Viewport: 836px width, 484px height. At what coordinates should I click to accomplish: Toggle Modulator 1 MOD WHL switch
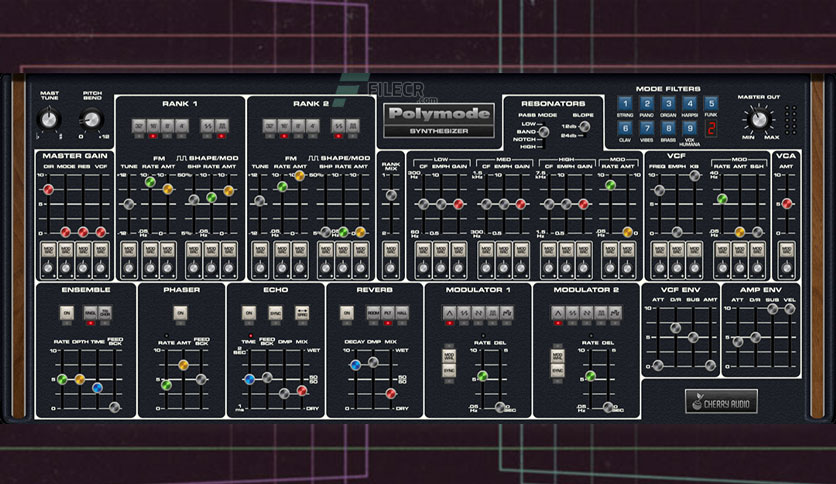(x=449, y=356)
